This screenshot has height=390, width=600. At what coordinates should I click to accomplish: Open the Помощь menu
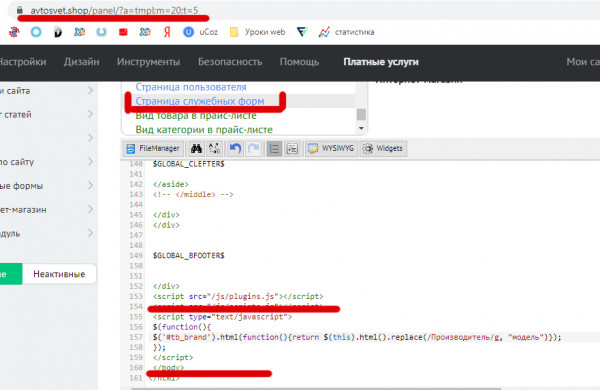(299, 62)
